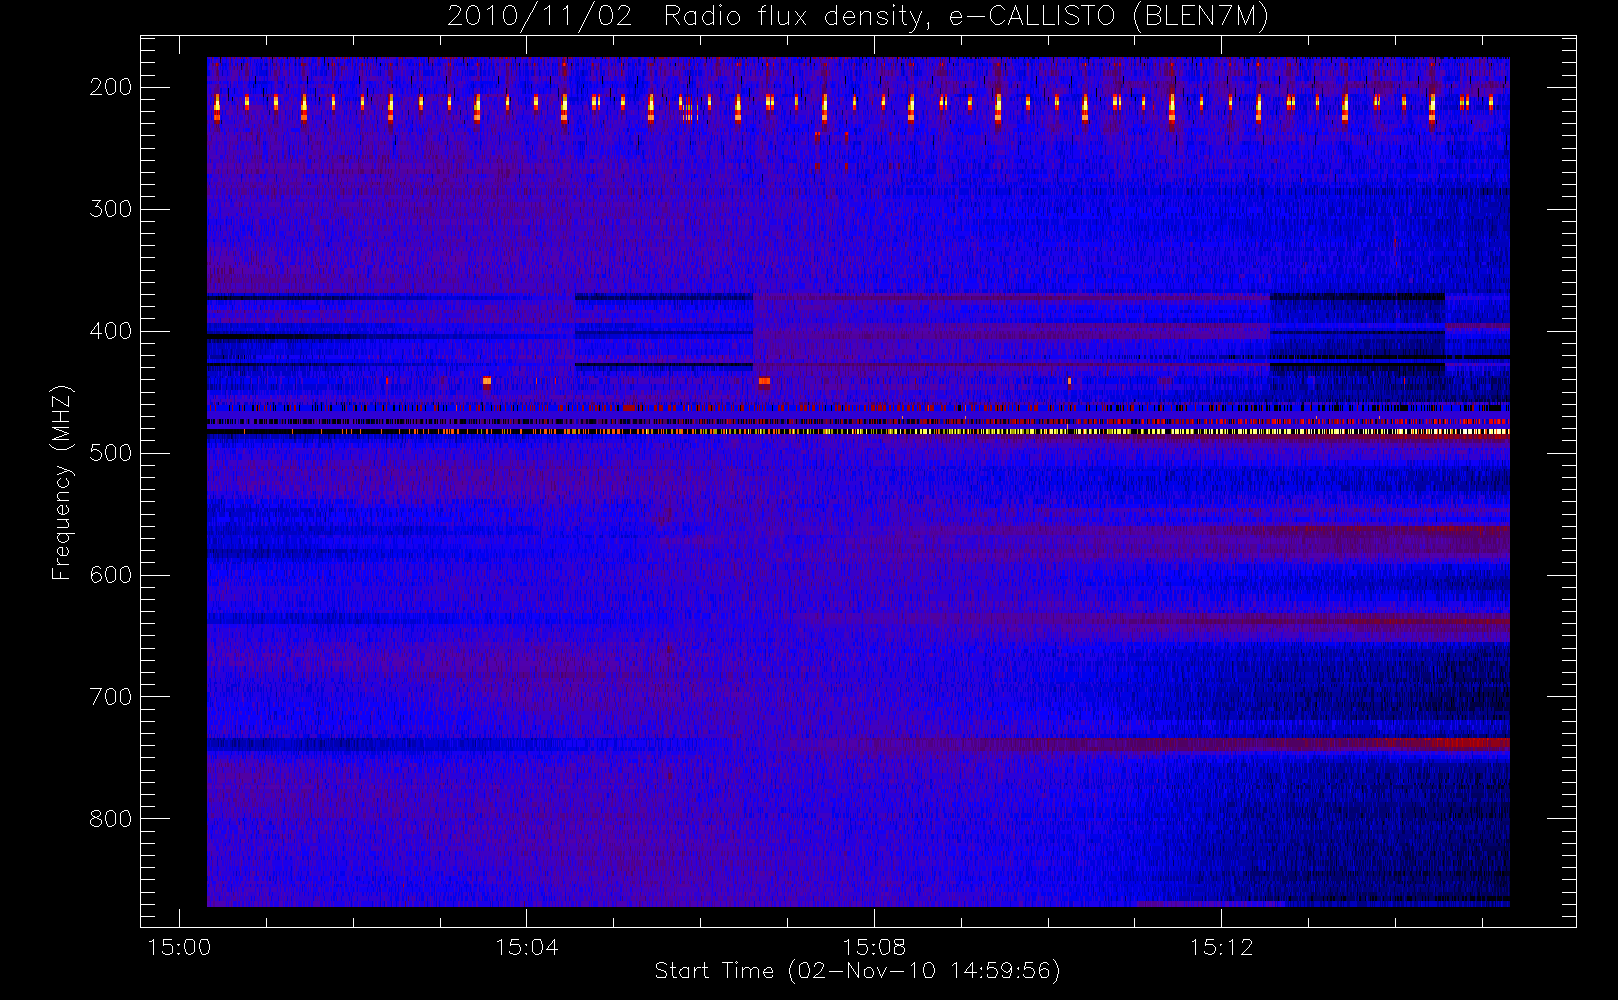Select the 500 frequency tick label

tap(111, 453)
